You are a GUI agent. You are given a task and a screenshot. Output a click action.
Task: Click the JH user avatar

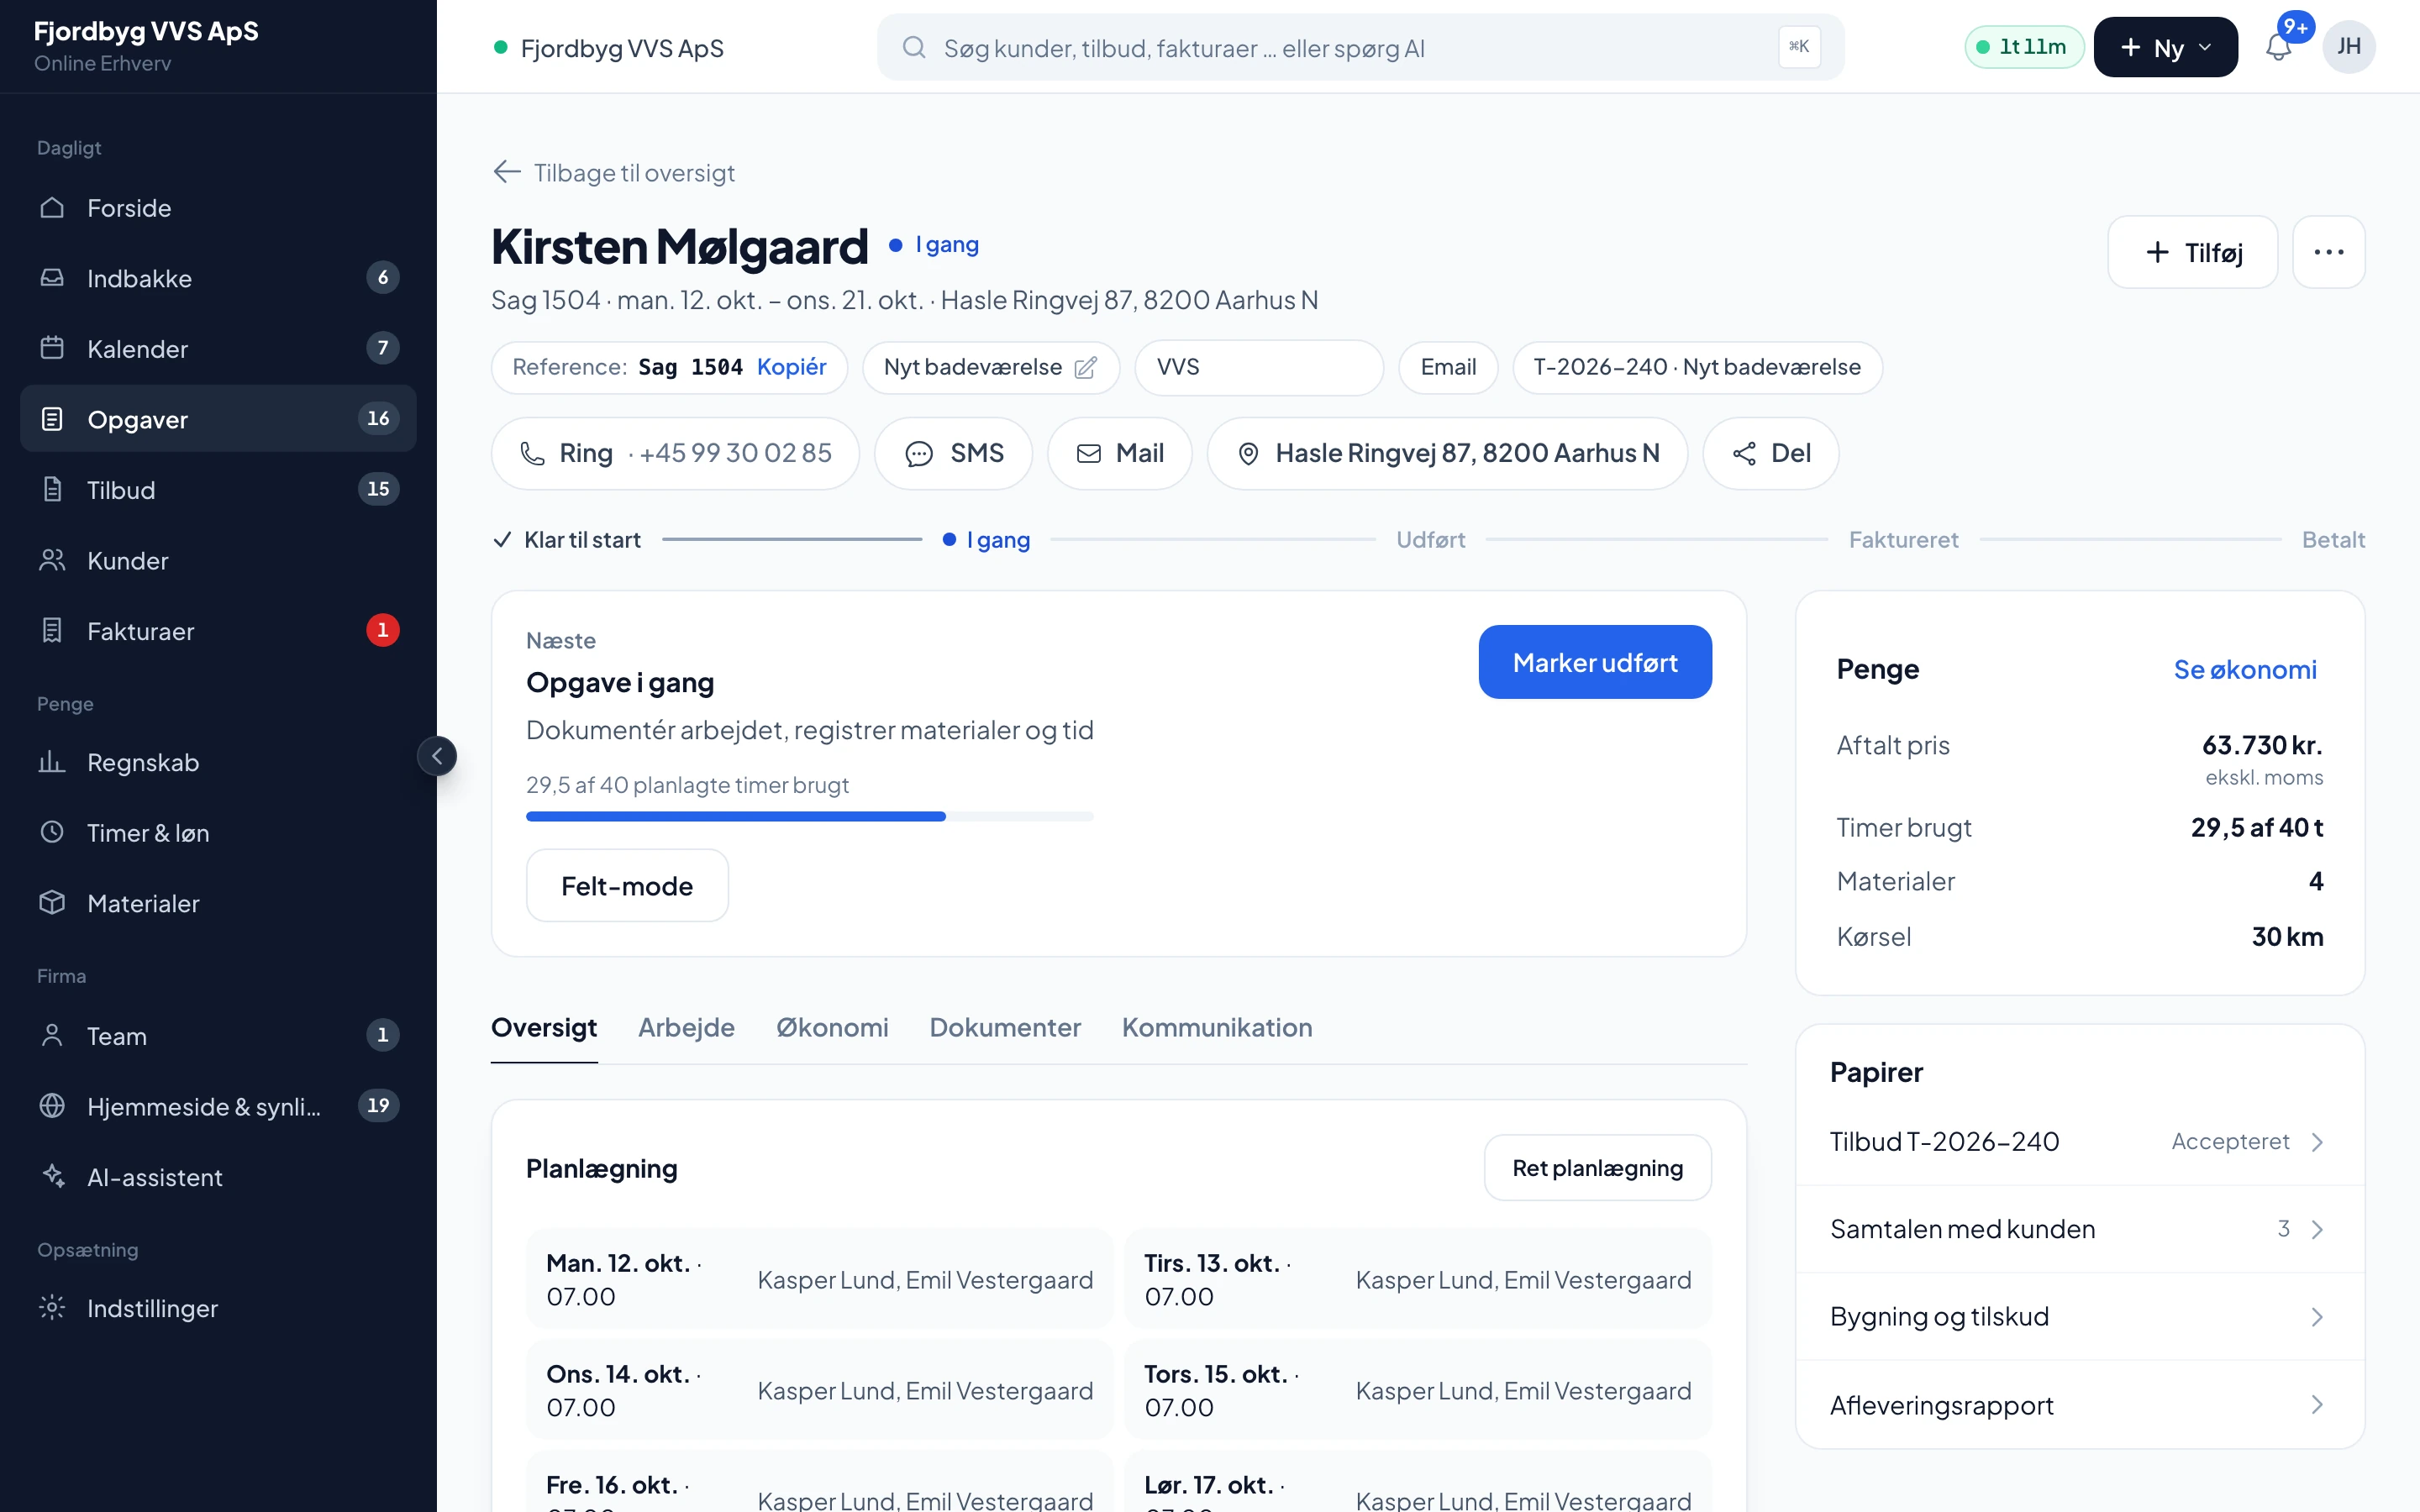point(2349,47)
